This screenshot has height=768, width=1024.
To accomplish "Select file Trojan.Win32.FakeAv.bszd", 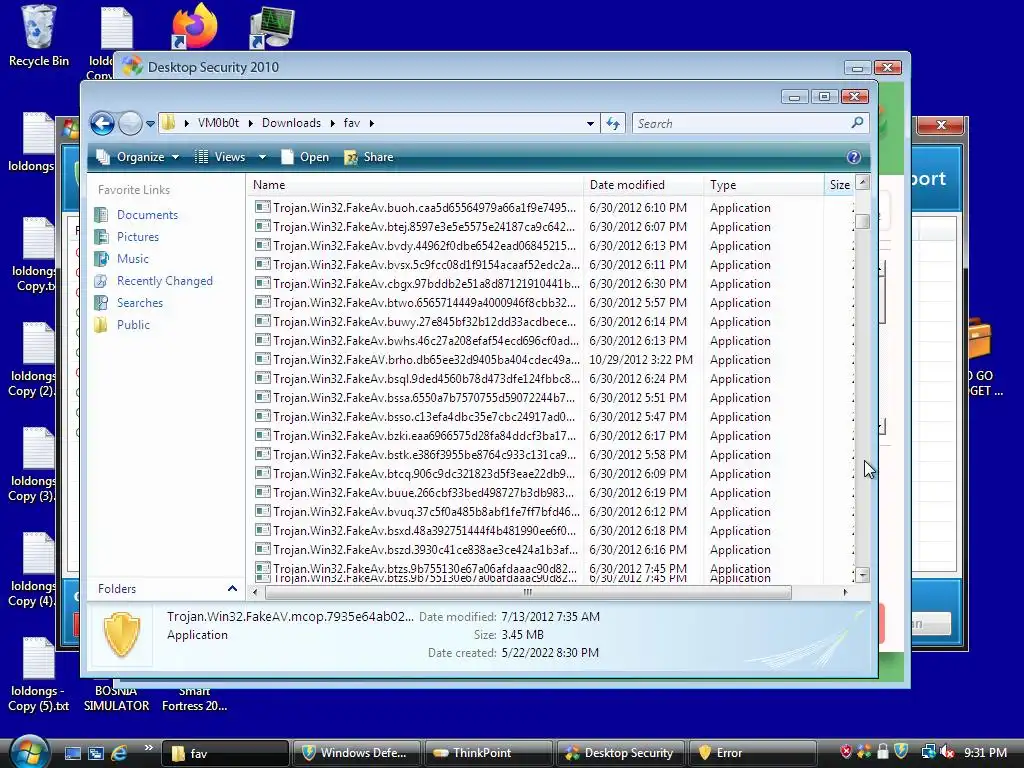I will 424,550.
